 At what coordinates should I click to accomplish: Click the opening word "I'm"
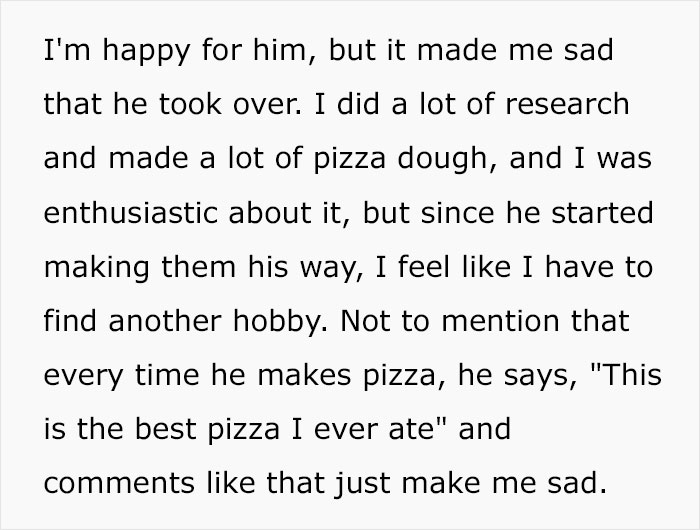65,50
